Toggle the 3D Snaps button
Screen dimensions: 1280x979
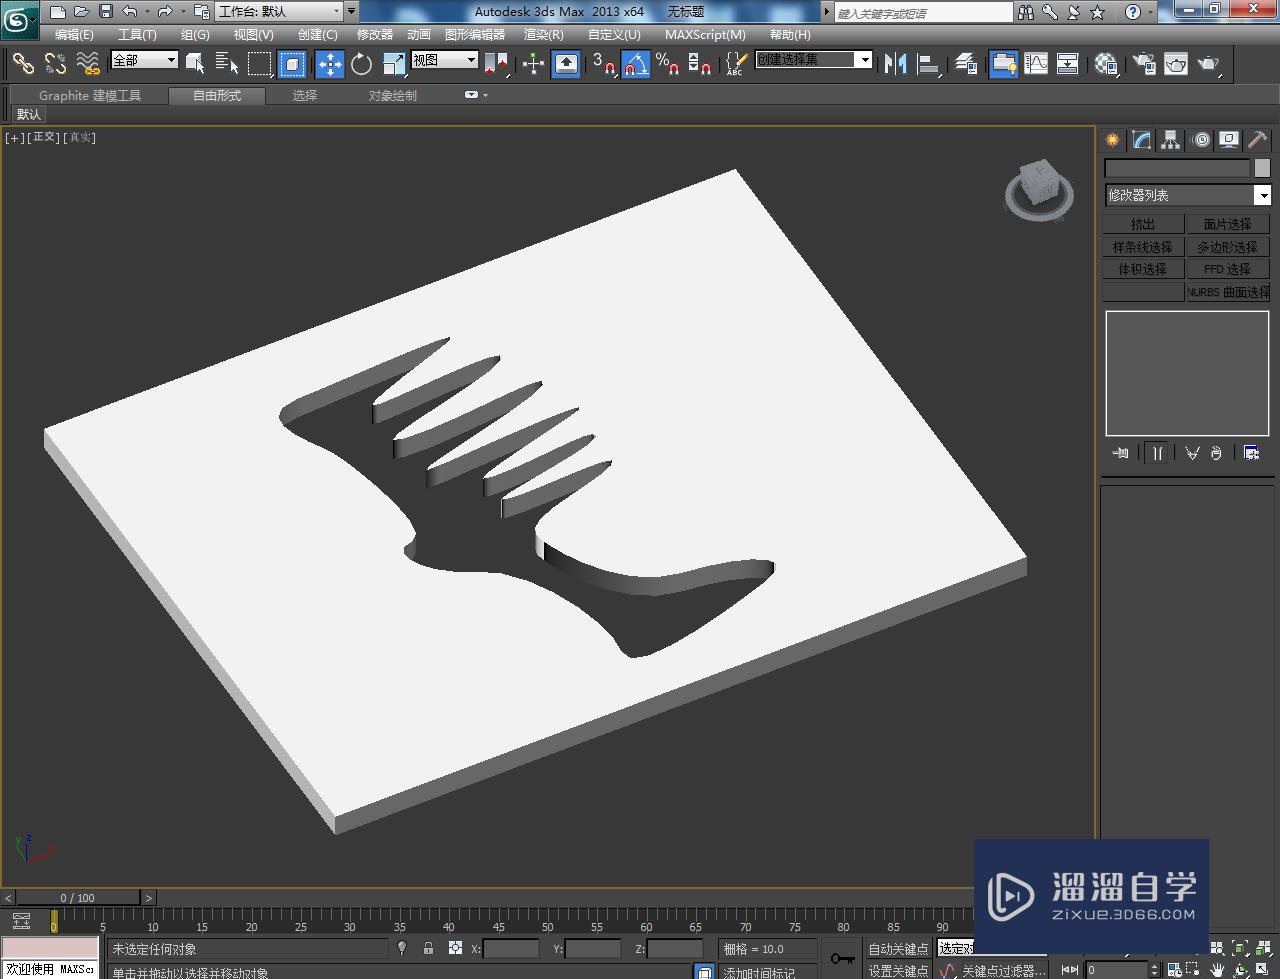[603, 64]
